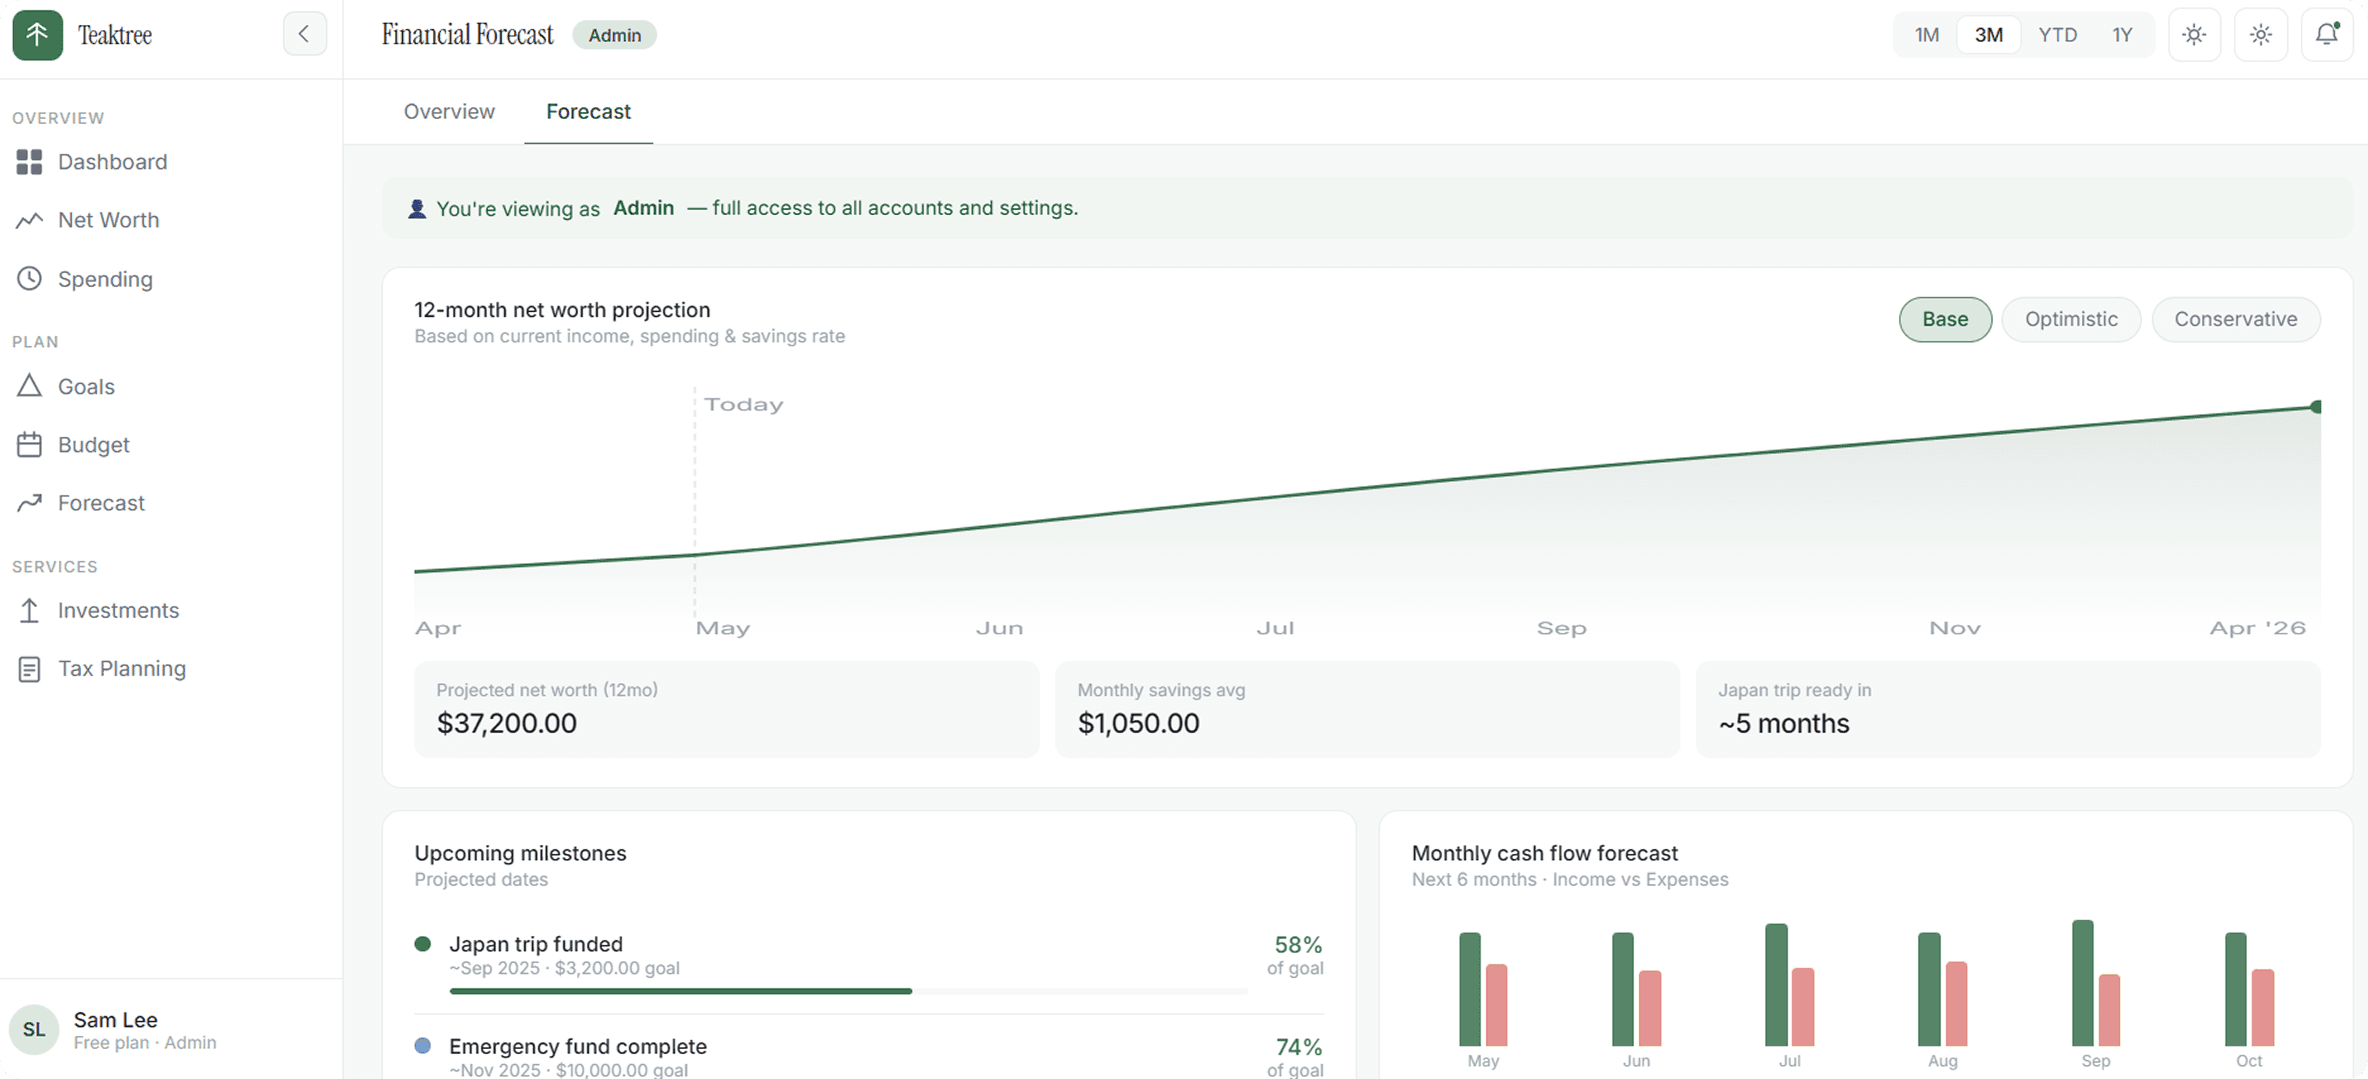Select the 1M time range

[1927, 35]
